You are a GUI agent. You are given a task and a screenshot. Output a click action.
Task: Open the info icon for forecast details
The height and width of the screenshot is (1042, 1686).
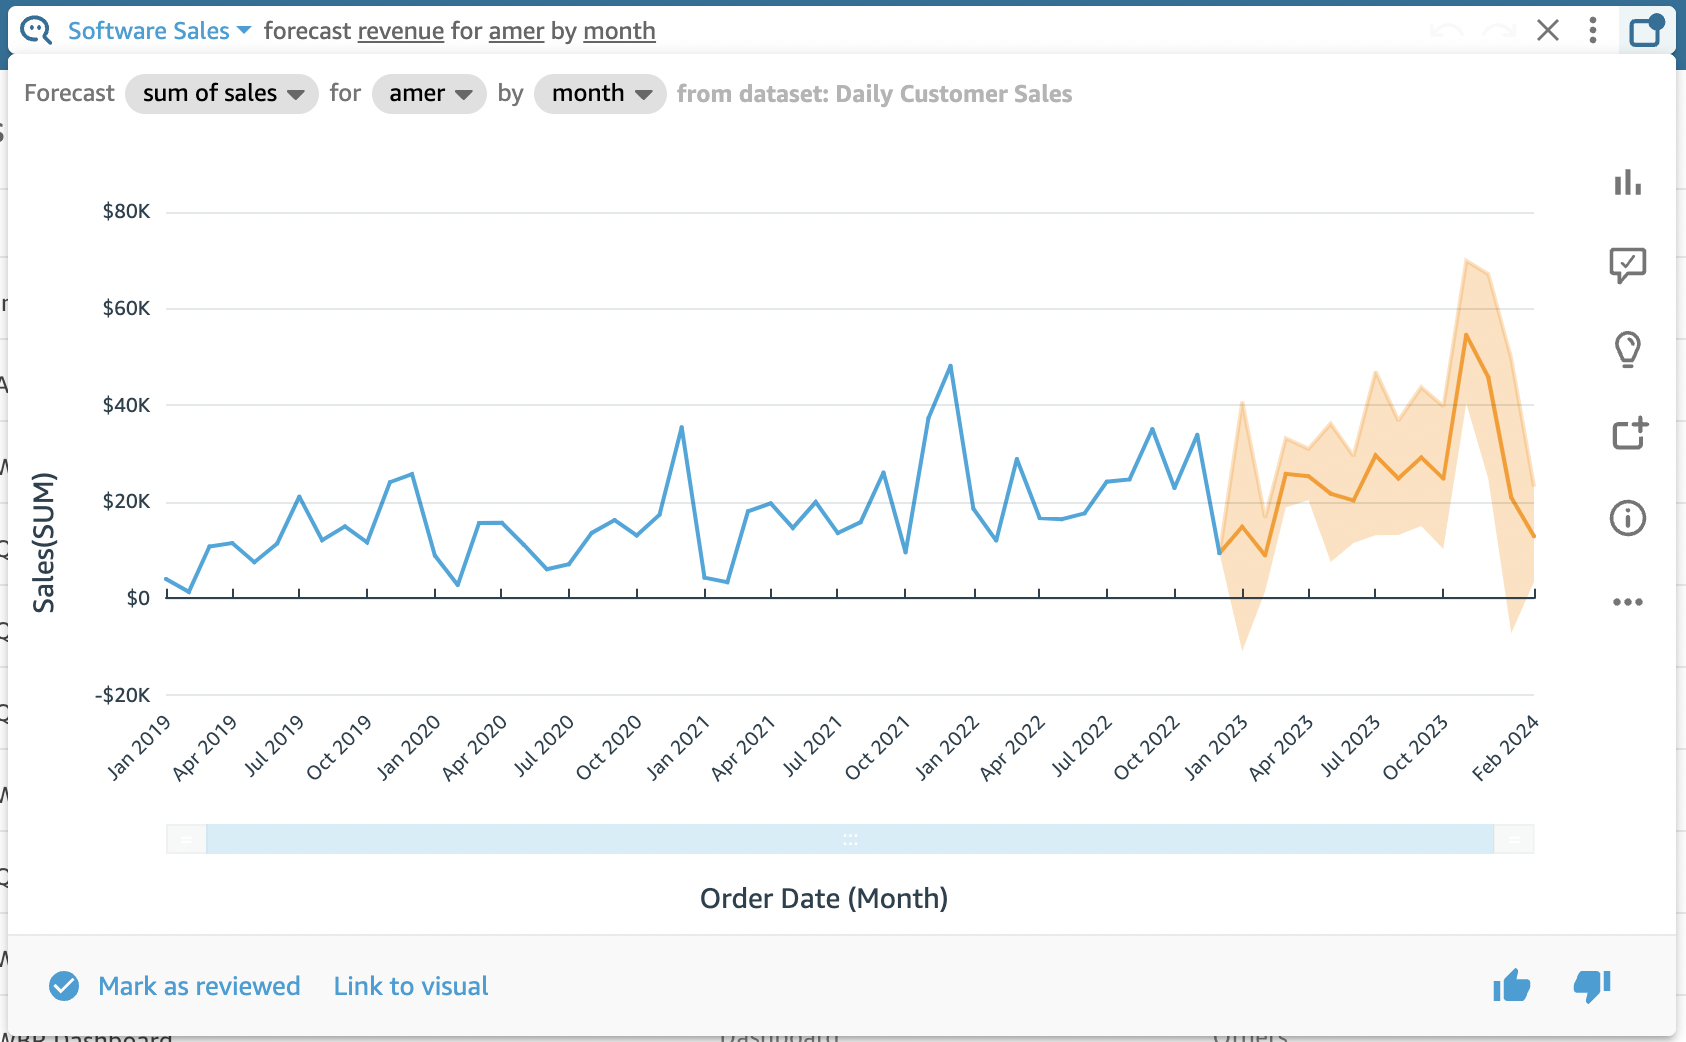(1628, 518)
